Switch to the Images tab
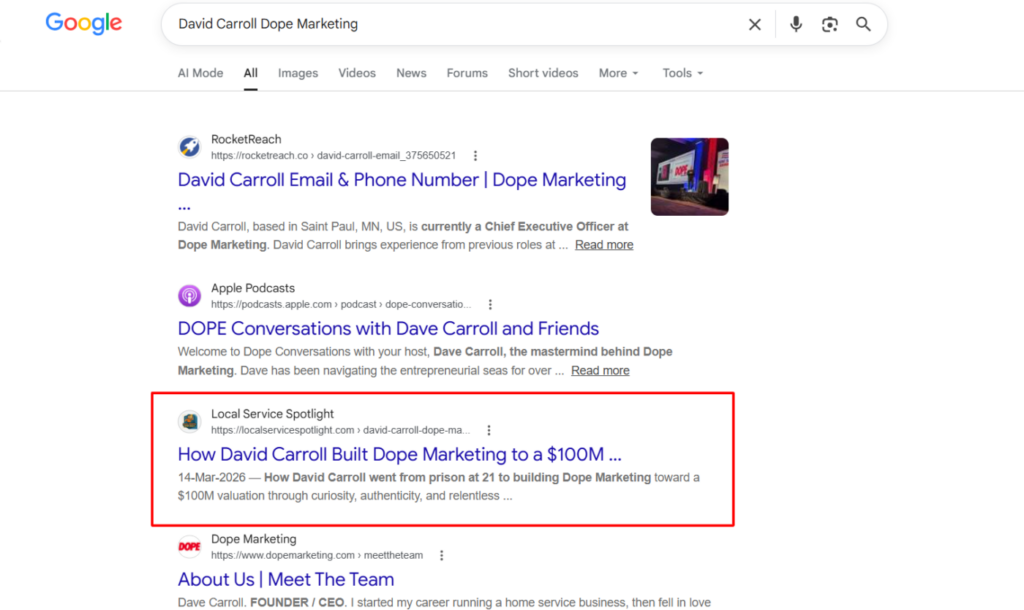 pyautogui.click(x=298, y=73)
